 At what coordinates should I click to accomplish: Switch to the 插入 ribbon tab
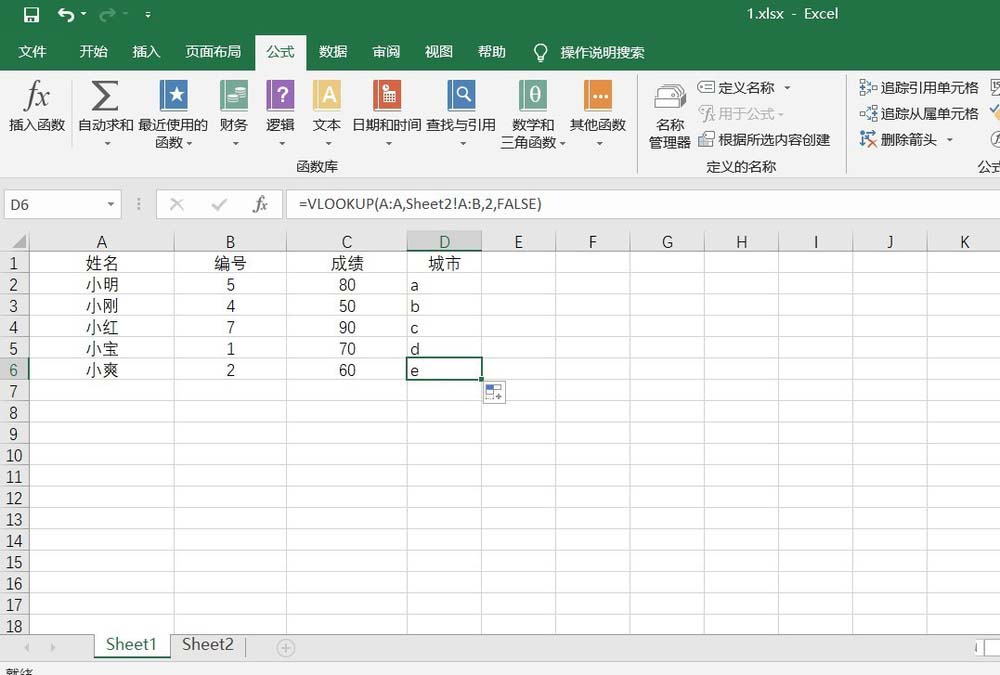(x=146, y=52)
